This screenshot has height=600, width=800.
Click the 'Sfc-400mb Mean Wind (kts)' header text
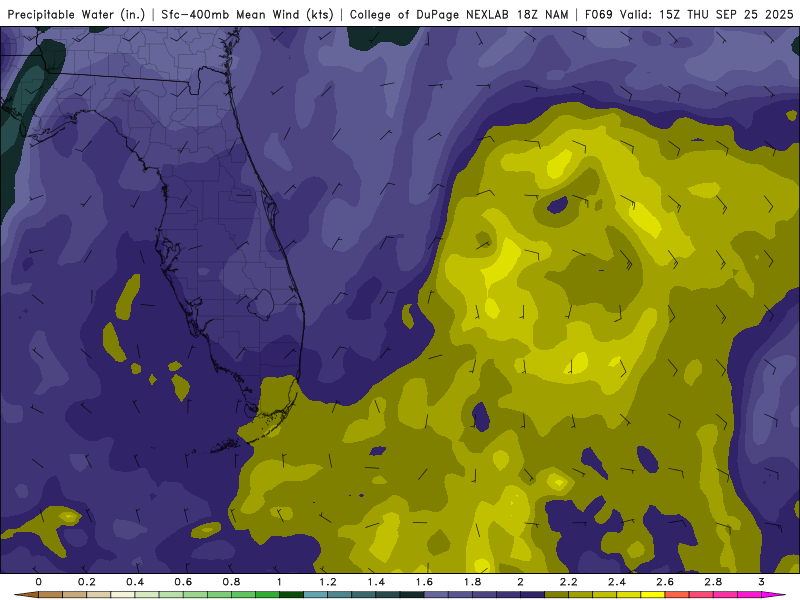click(x=247, y=15)
